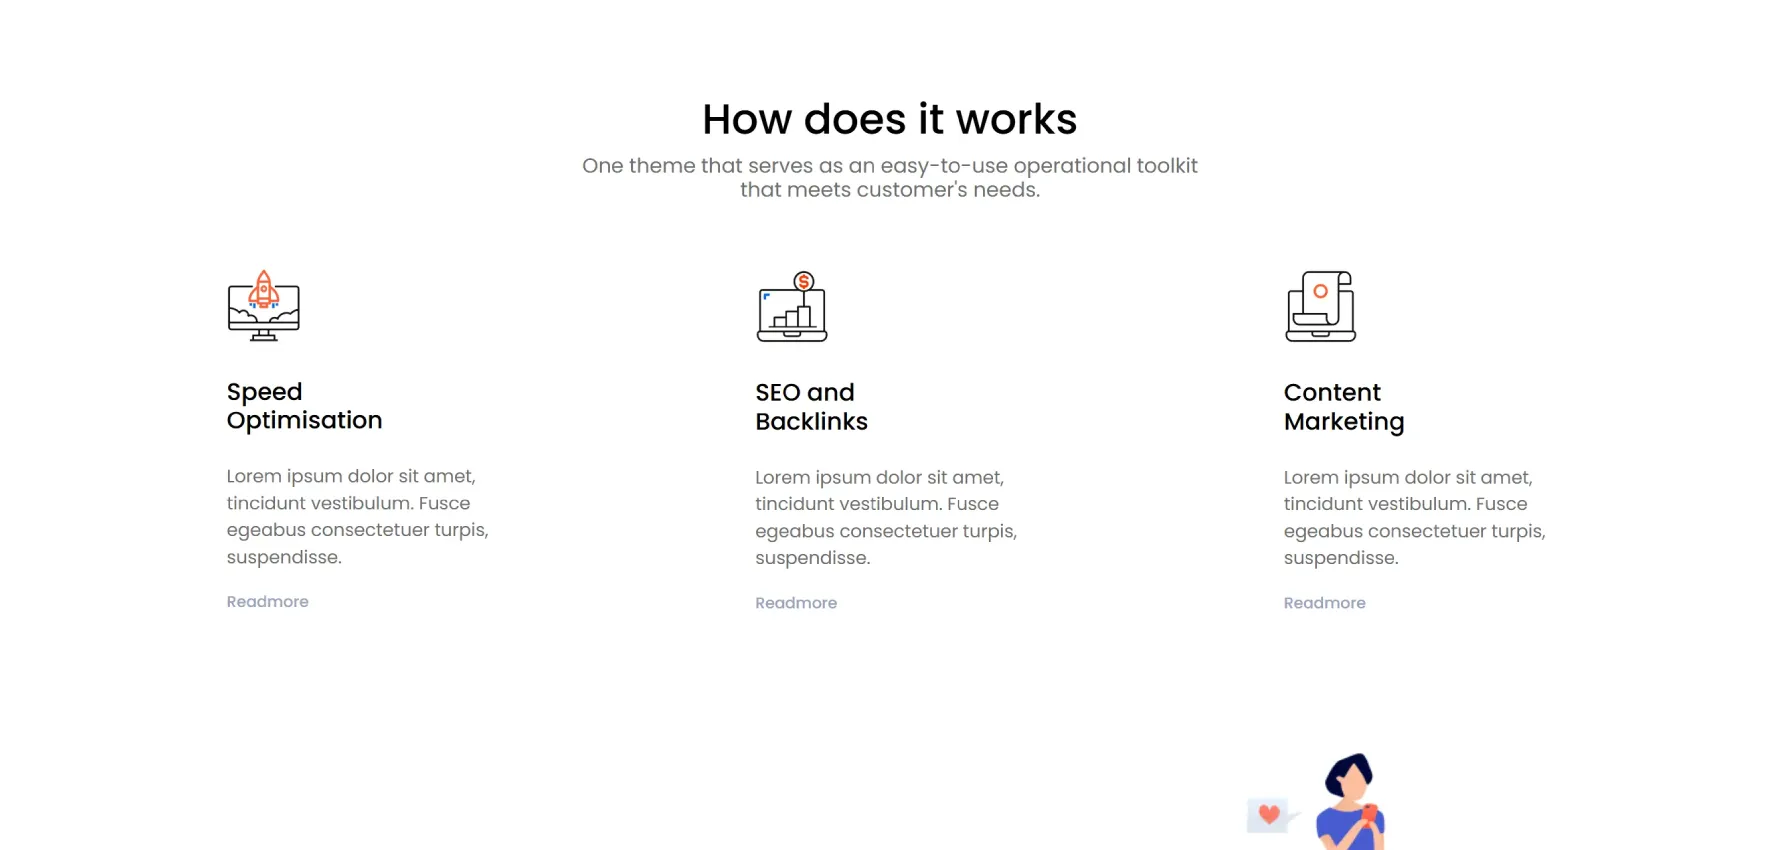Click the orange ring on the document icon
The width and height of the screenshot is (1780, 850).
1321,291
